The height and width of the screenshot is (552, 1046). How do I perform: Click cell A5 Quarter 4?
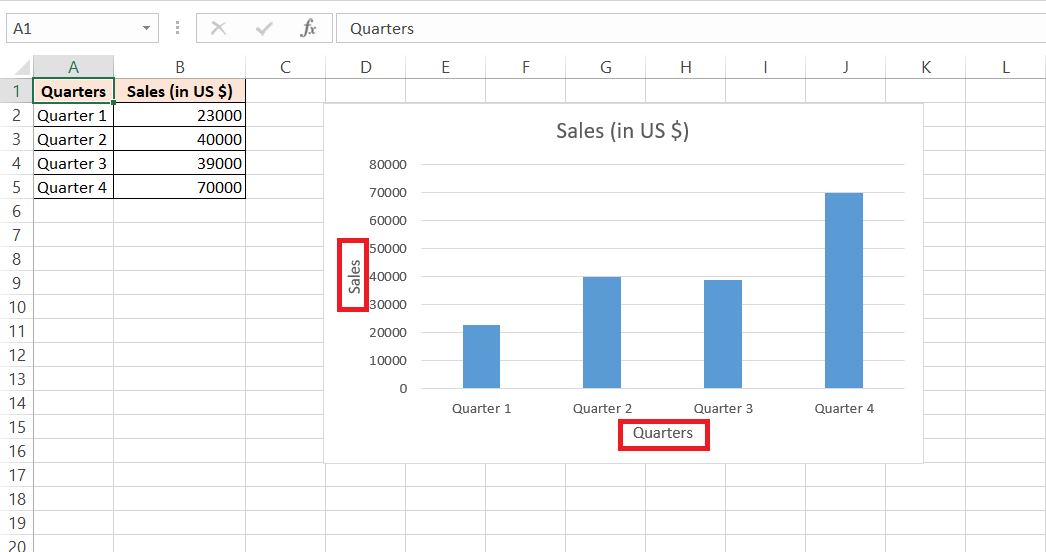coord(73,188)
